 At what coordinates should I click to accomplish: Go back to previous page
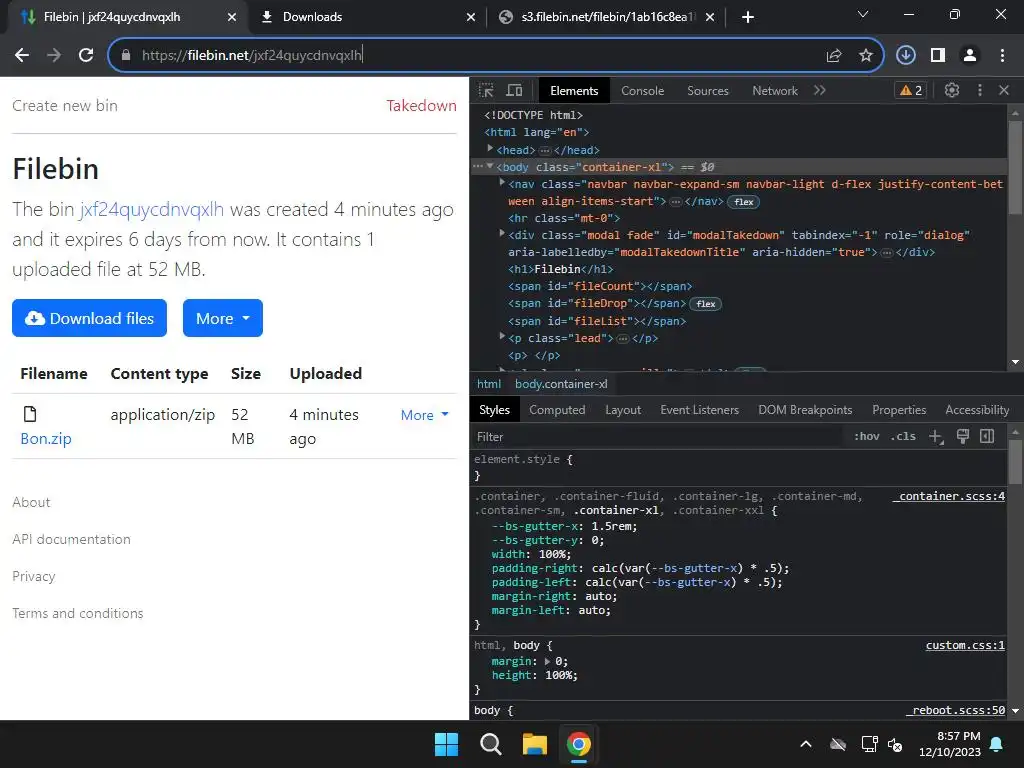22,55
